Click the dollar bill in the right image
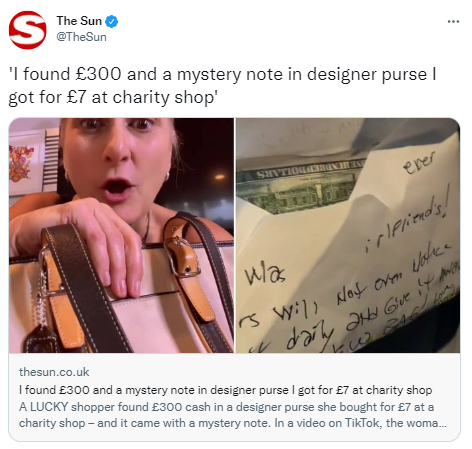 click(300, 187)
